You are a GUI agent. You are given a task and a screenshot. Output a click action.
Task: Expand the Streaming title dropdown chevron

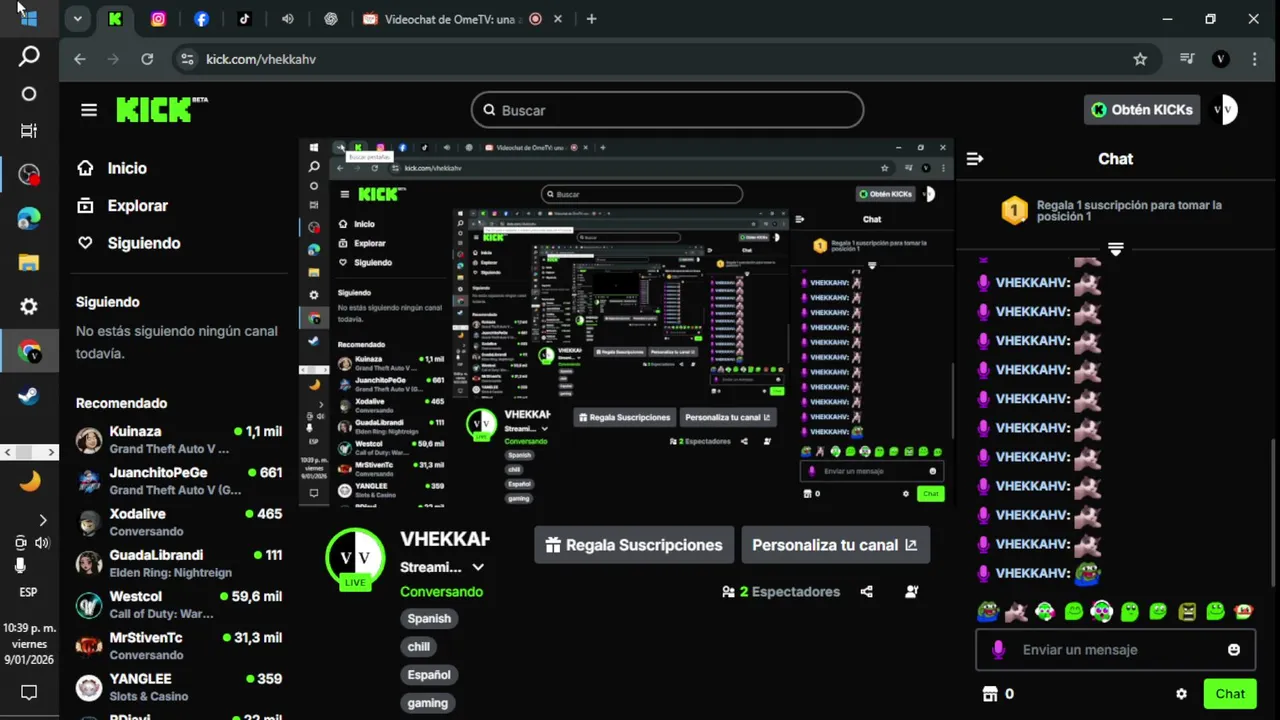[x=478, y=567]
